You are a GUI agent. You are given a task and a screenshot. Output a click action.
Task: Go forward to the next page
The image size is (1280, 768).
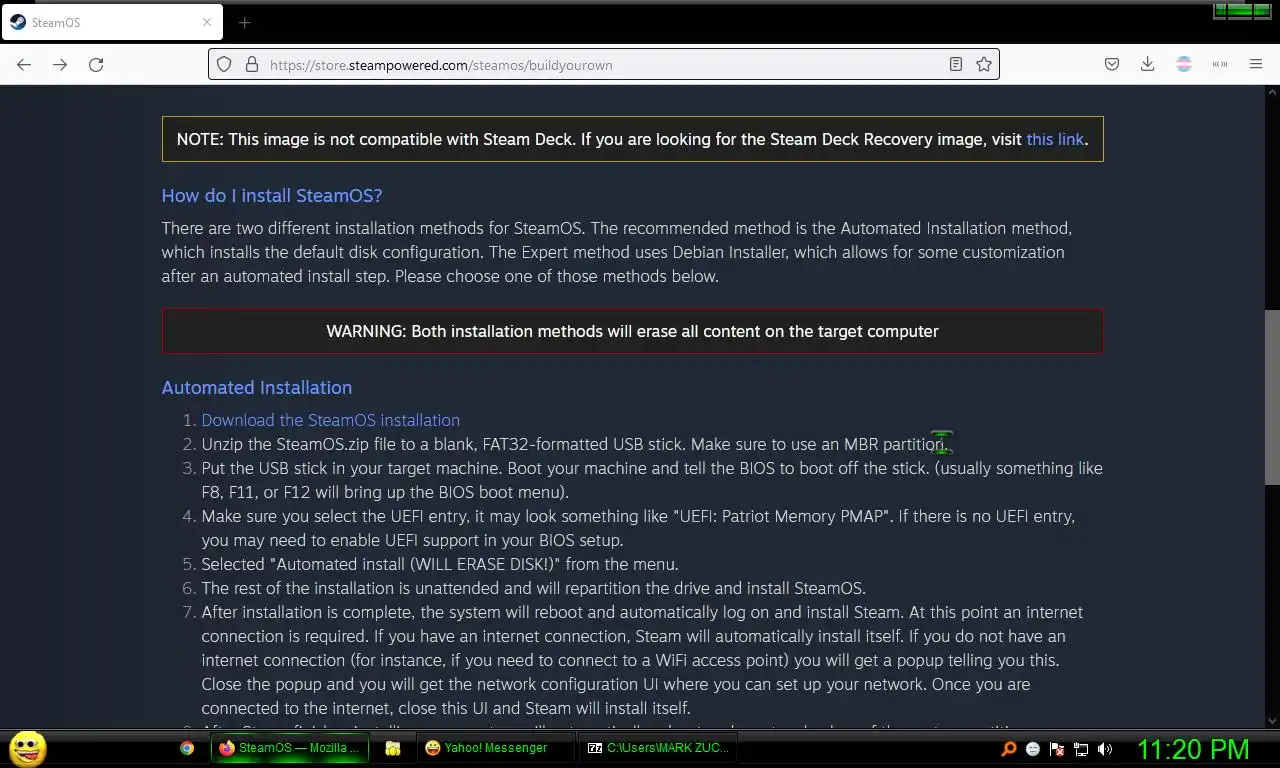[60, 64]
